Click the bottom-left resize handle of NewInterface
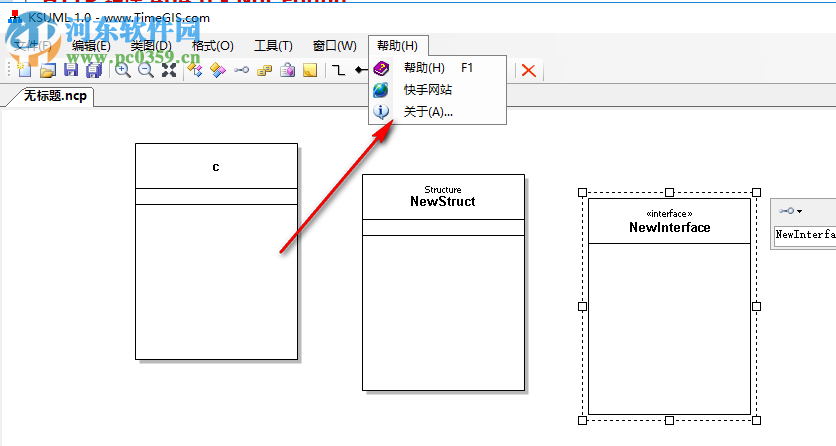 582,420
